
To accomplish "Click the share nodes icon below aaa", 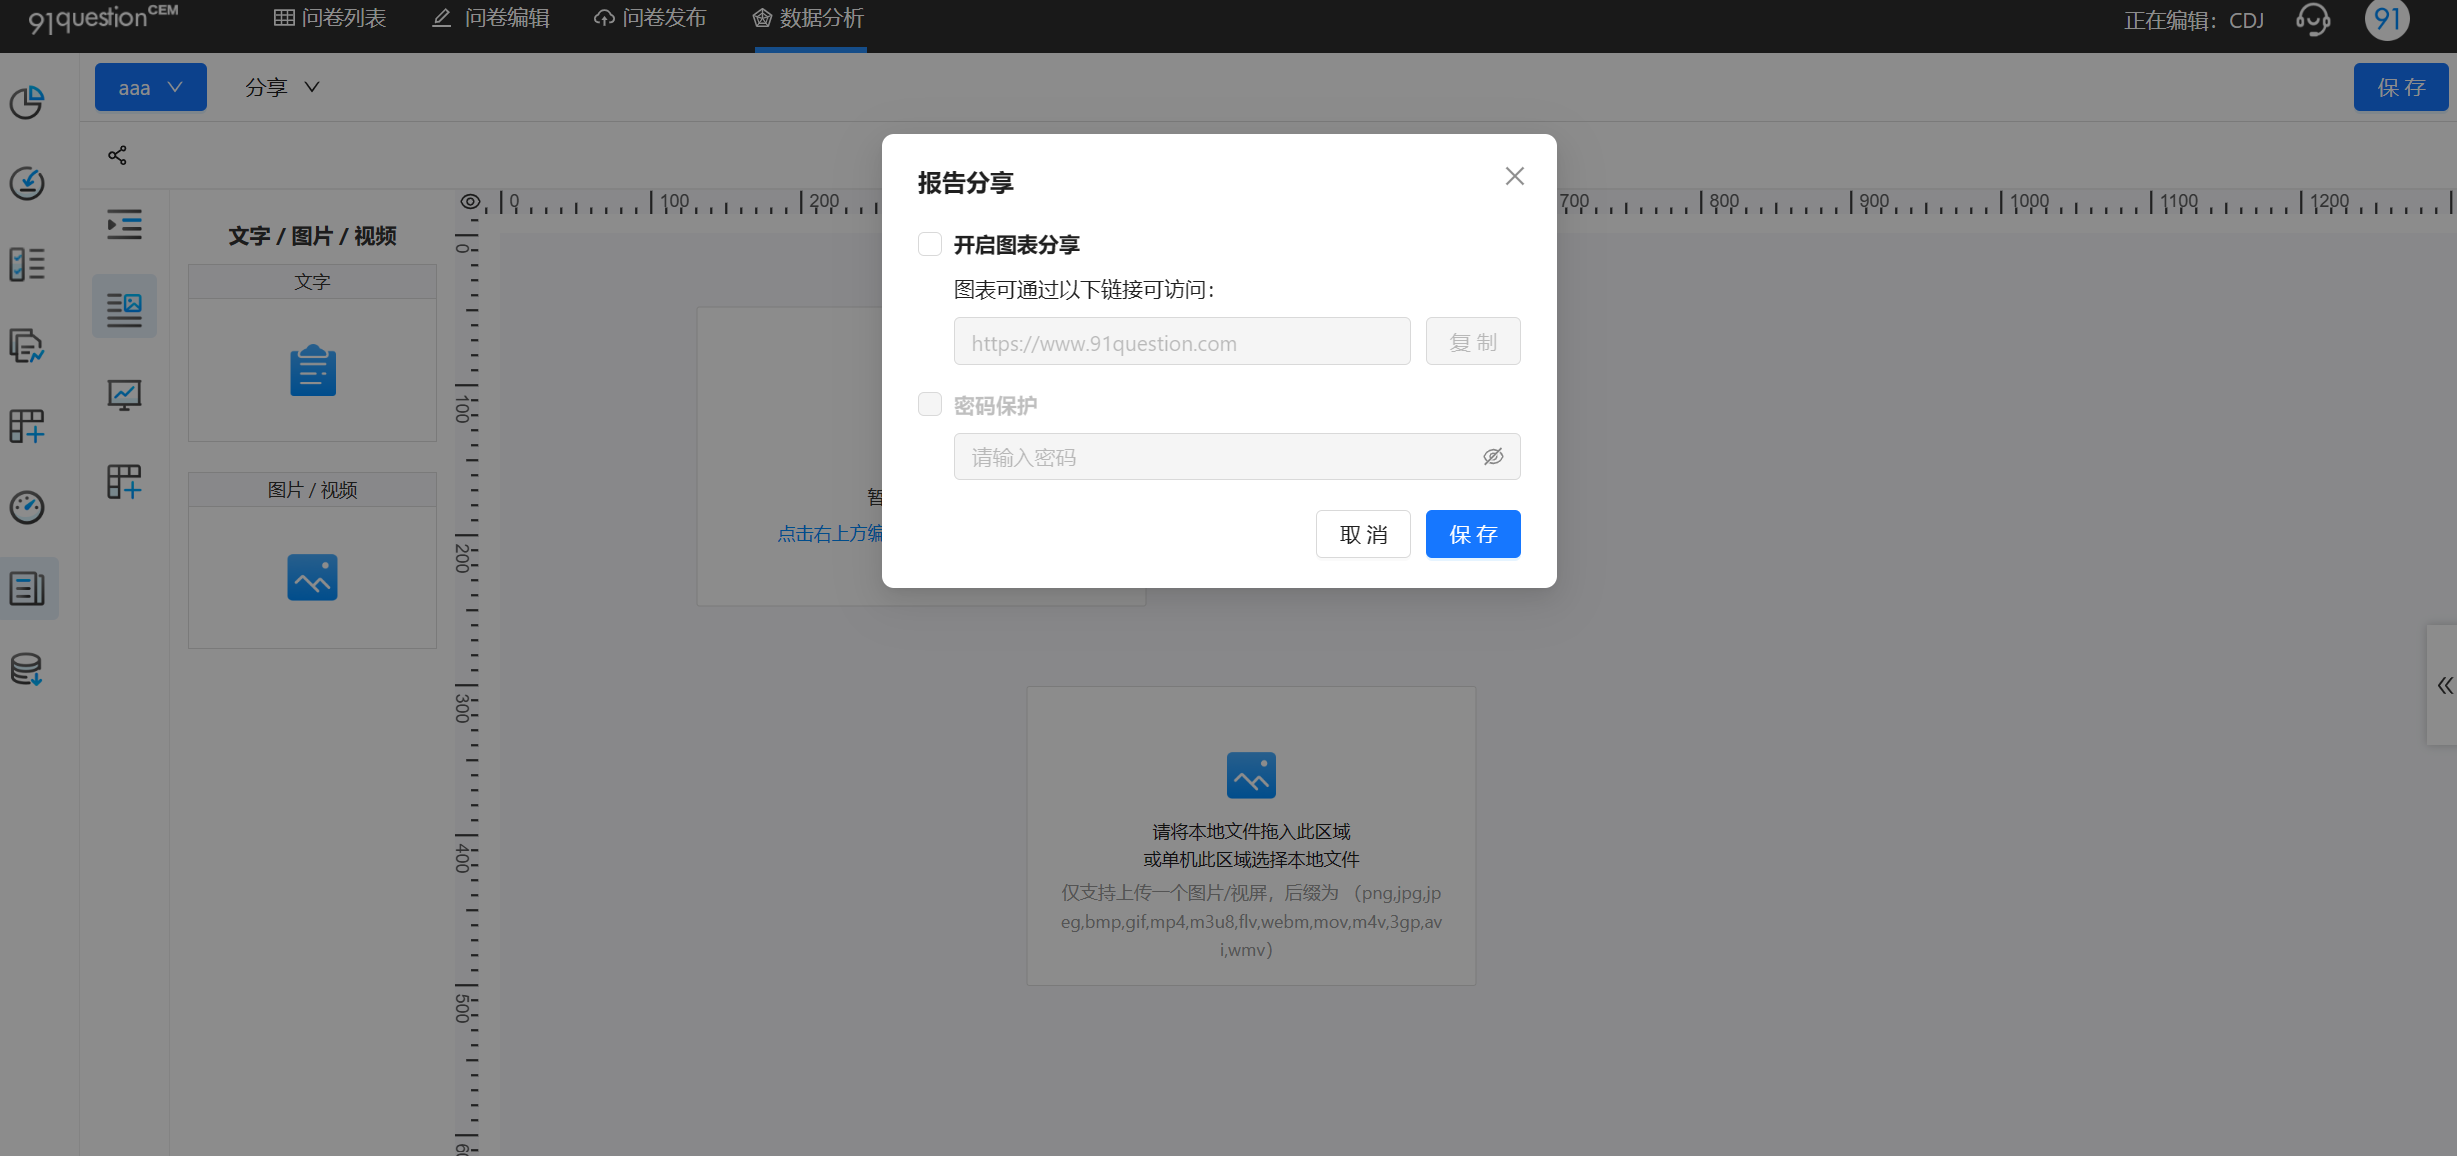I will coord(117,155).
